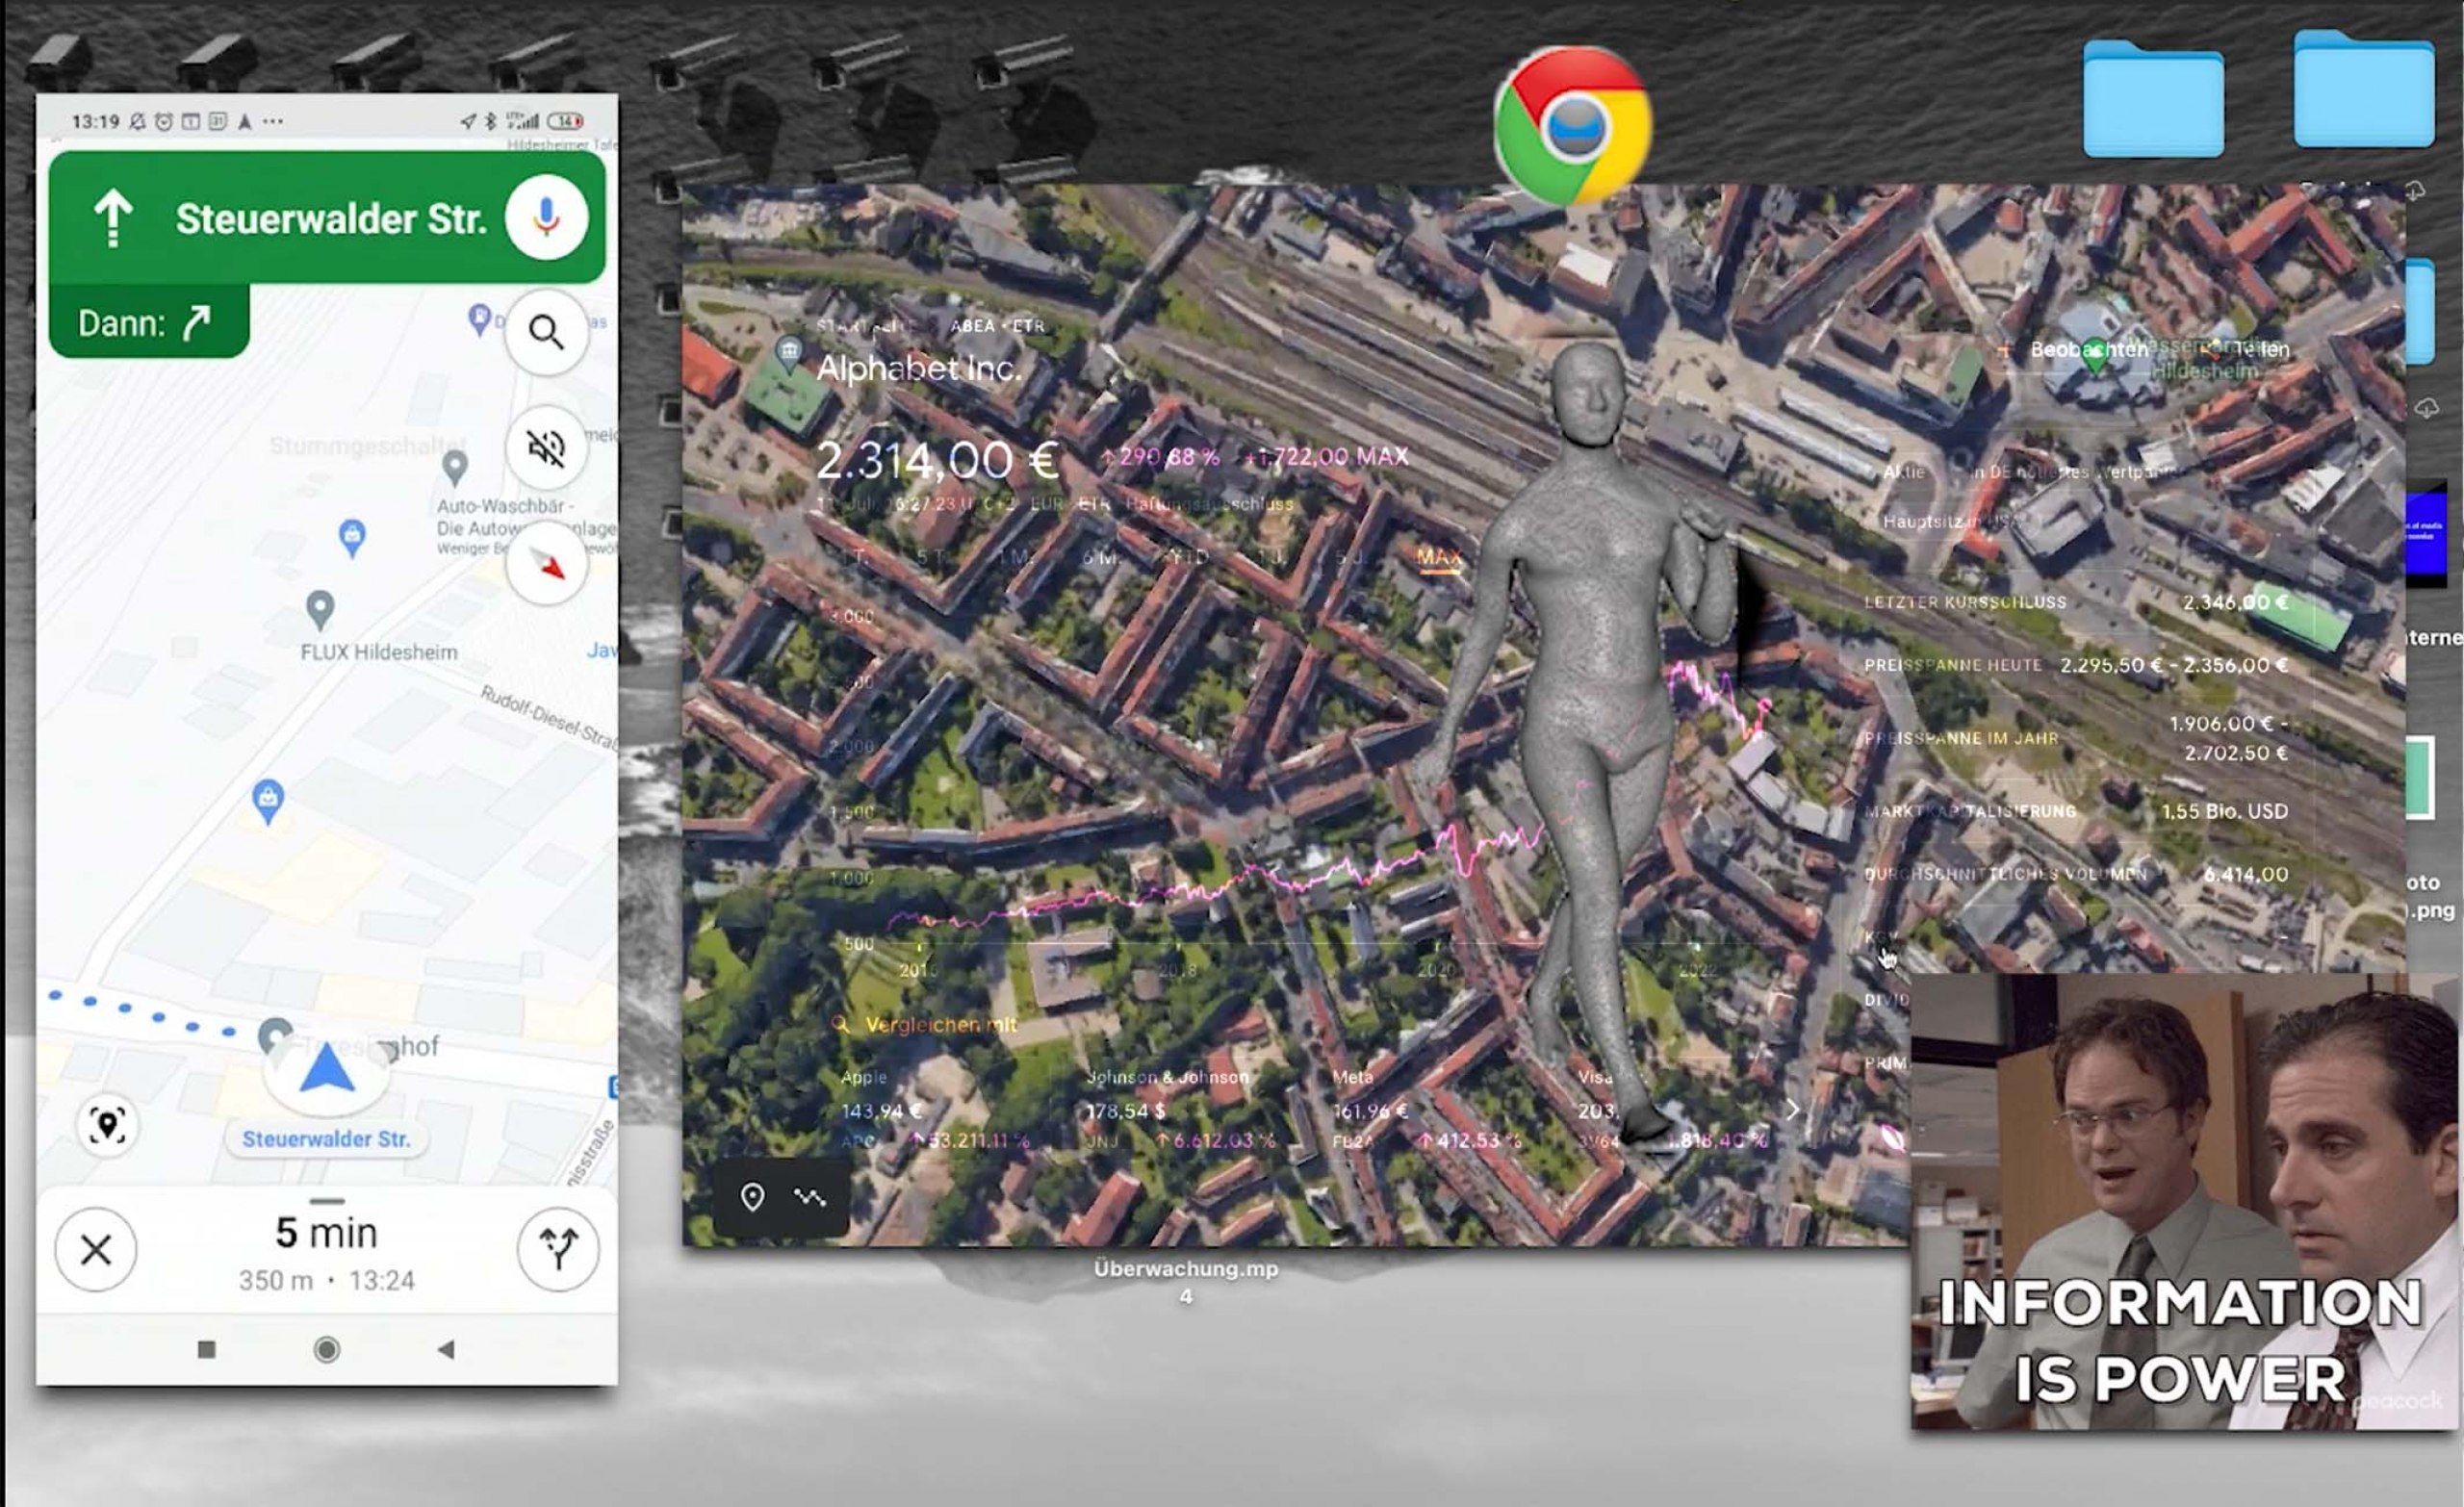Open the left blue desktop folder
This screenshot has height=1507, width=2464.
[2153, 98]
